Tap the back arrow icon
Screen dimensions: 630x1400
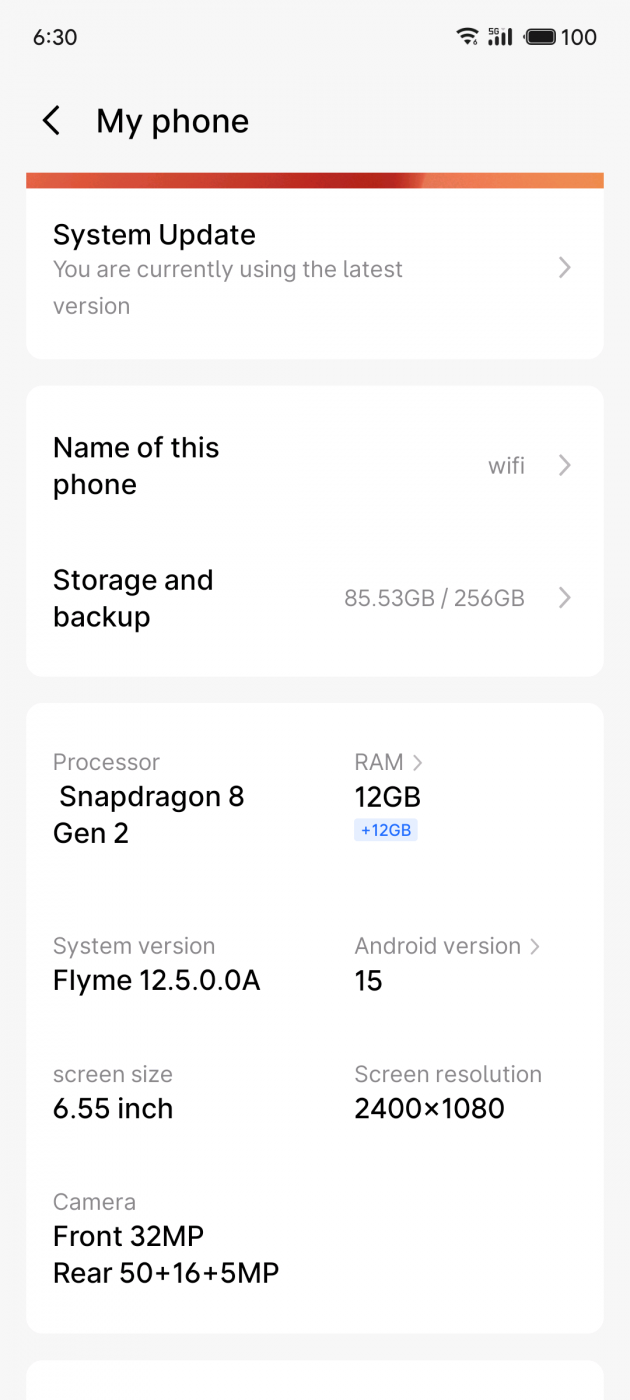tap(51, 121)
